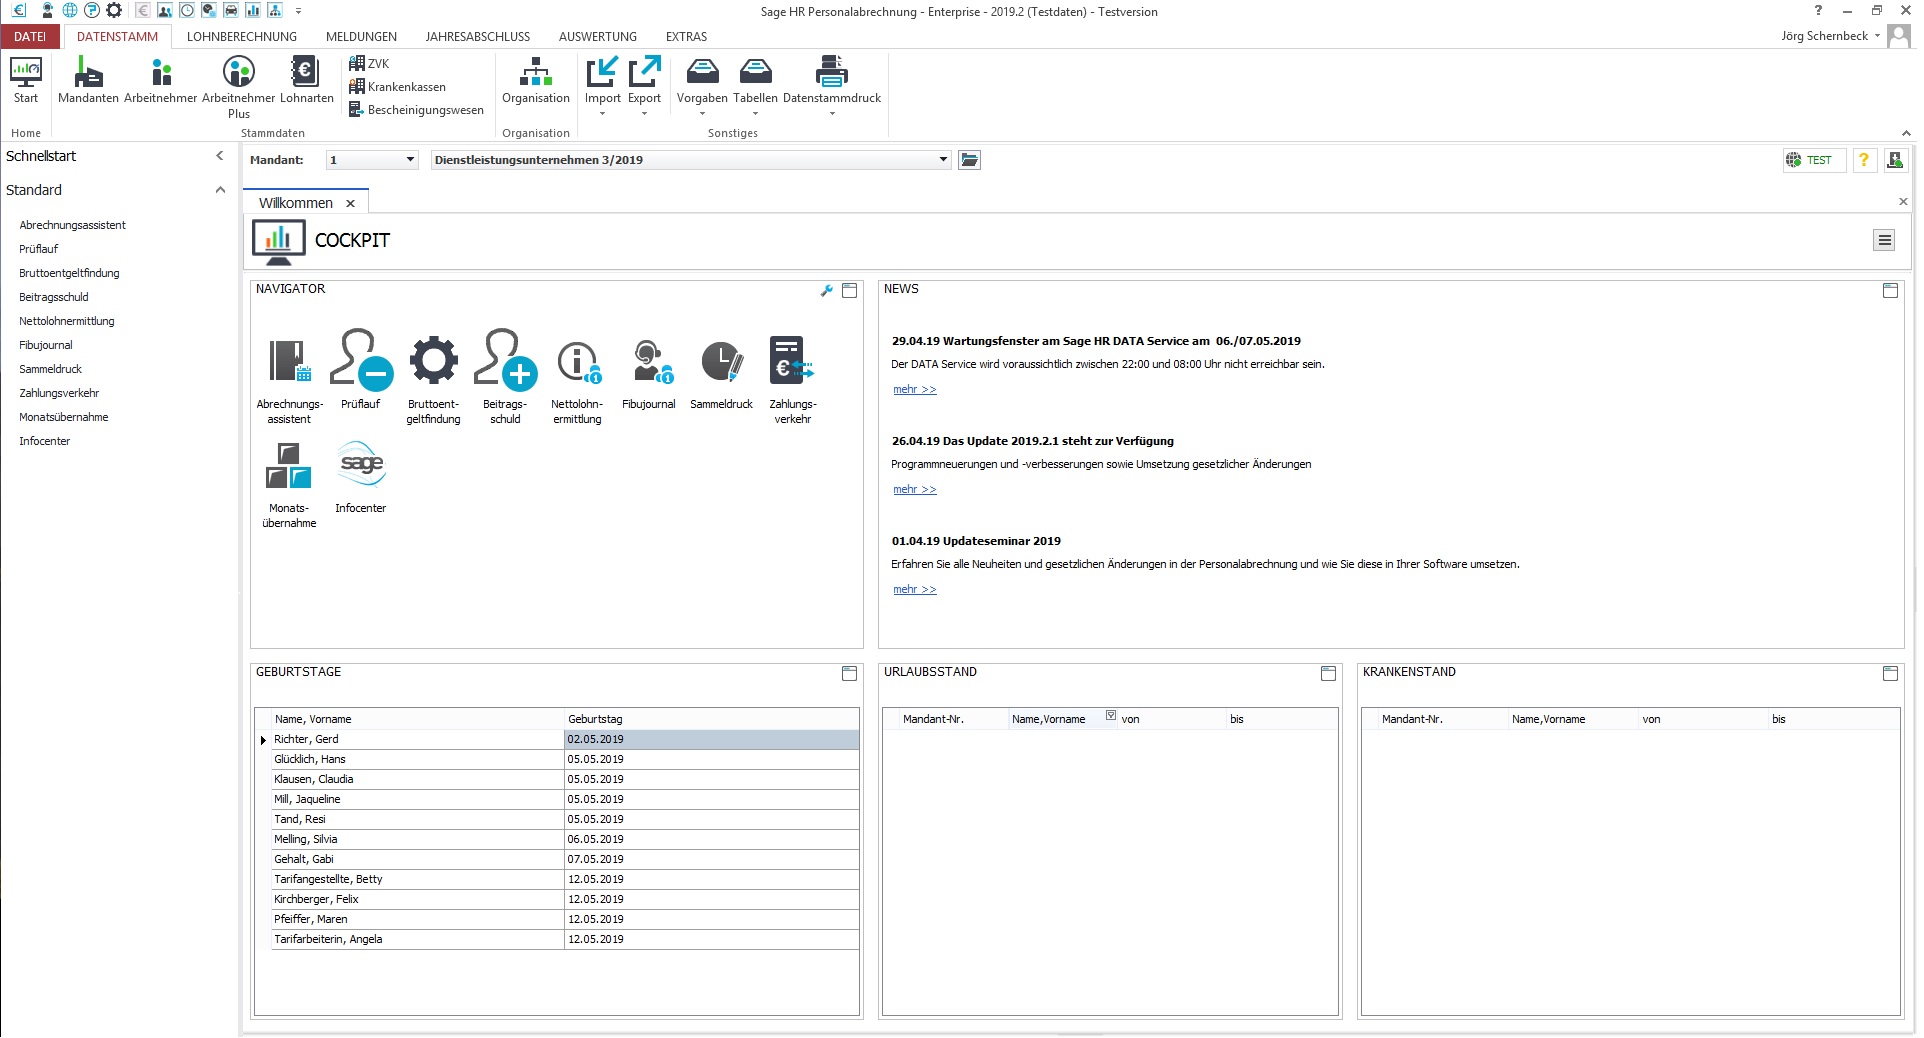Screen dimensions: 1924x1038
Task: Open Krankenkassen in the ribbon
Action: coord(397,87)
